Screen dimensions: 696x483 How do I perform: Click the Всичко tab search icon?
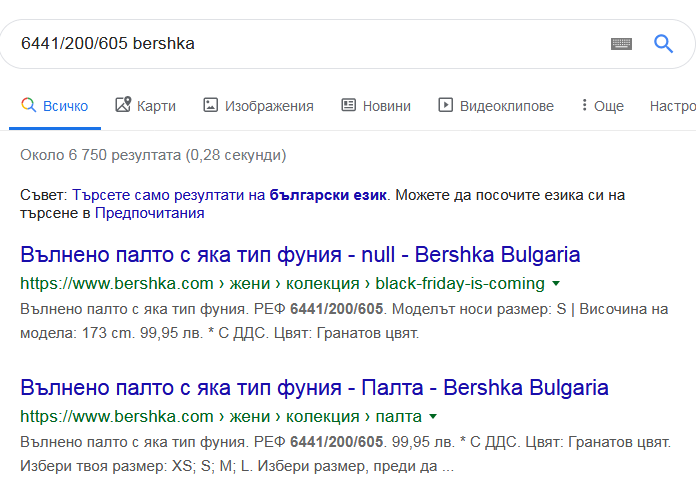[29, 105]
